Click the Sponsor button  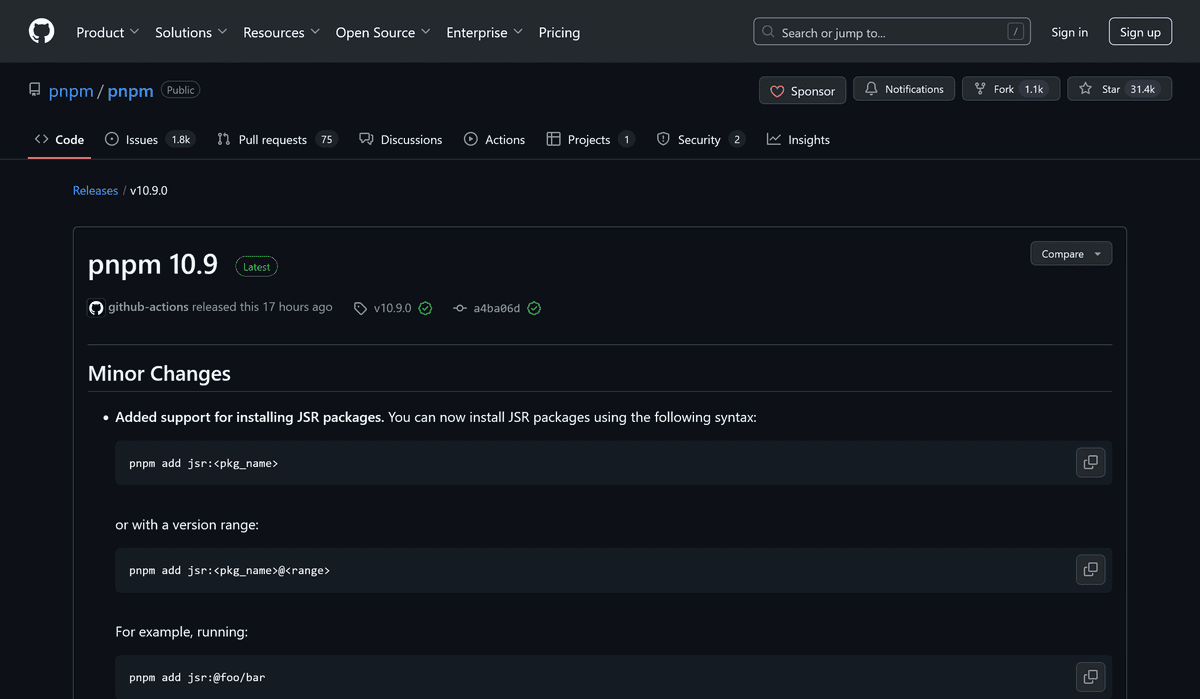[803, 91]
